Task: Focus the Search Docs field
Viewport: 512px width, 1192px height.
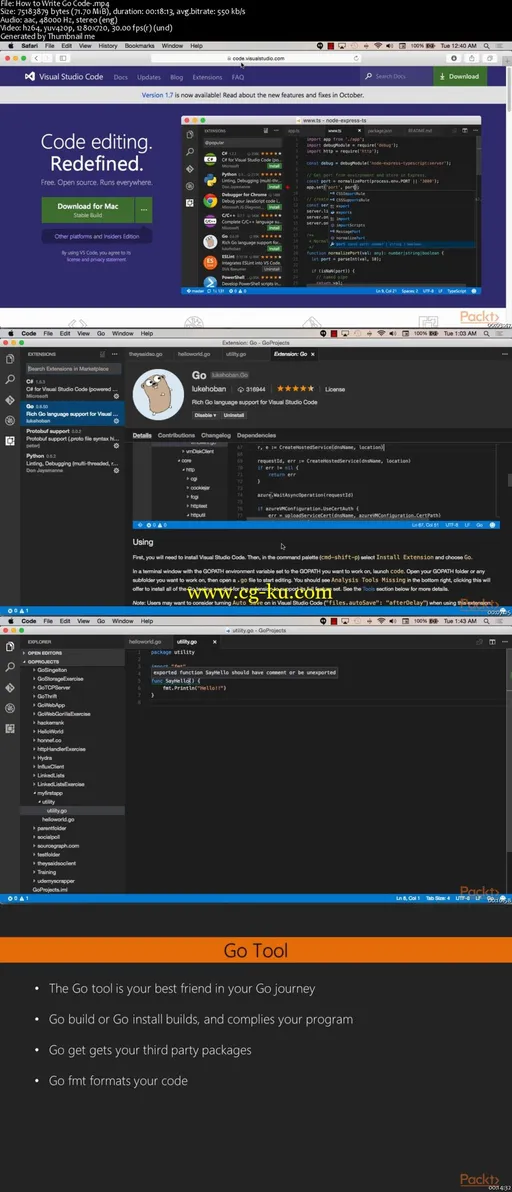Action: pos(397,76)
